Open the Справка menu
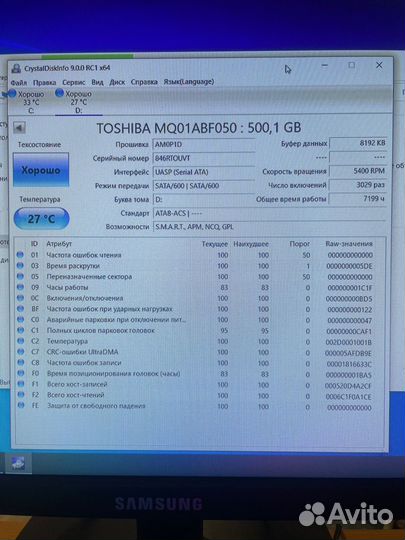The width and height of the screenshot is (405, 540). 144,82
